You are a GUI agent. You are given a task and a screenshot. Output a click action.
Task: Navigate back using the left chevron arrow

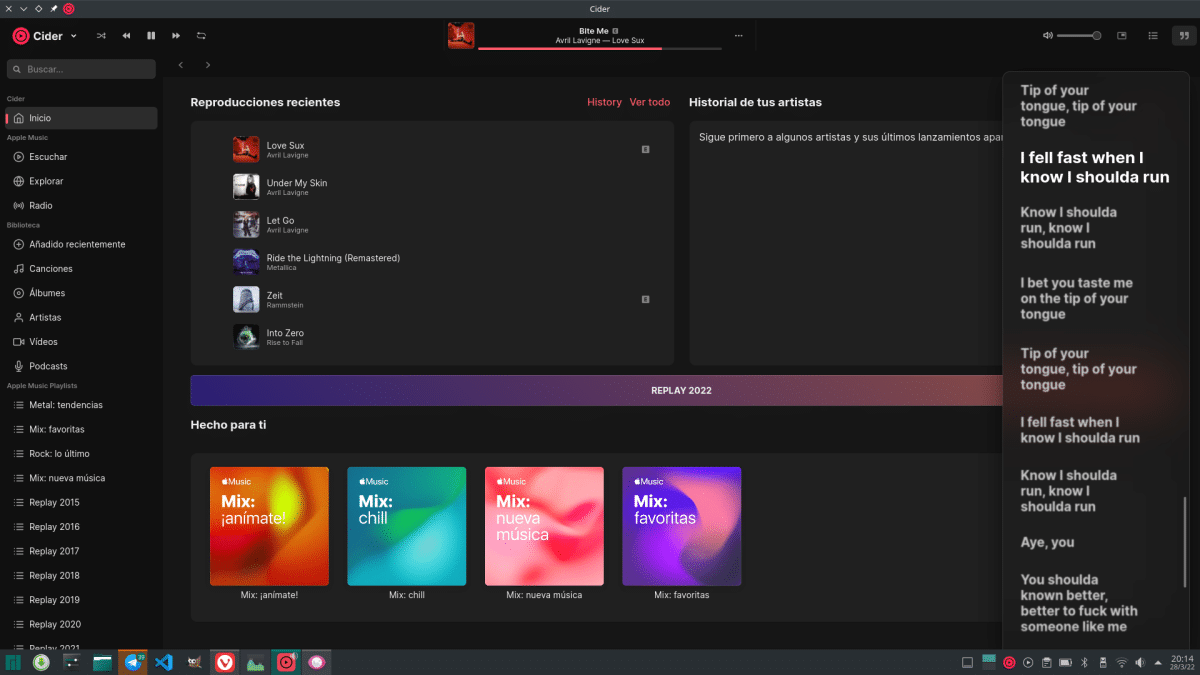[180, 64]
